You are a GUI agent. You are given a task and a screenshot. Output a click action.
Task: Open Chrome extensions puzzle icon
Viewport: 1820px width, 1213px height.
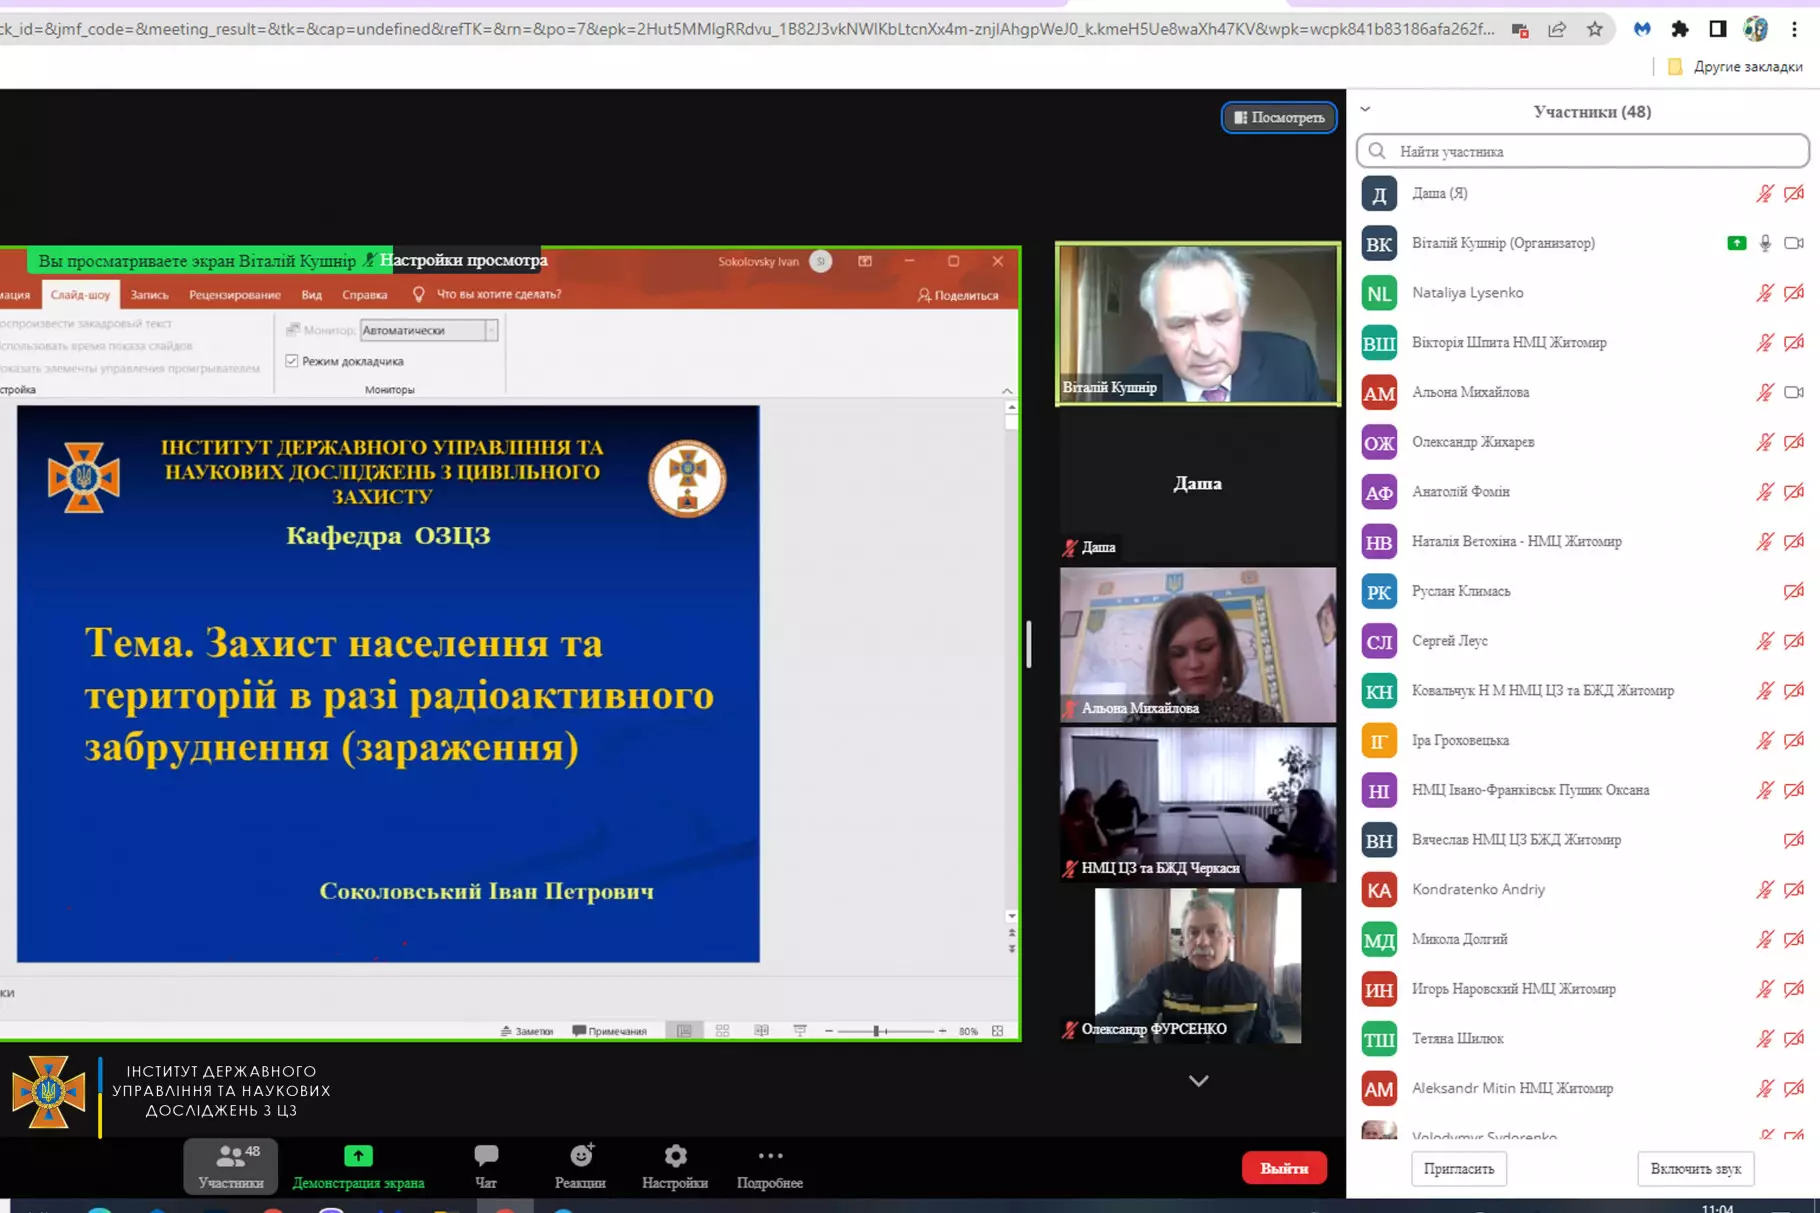click(1680, 29)
